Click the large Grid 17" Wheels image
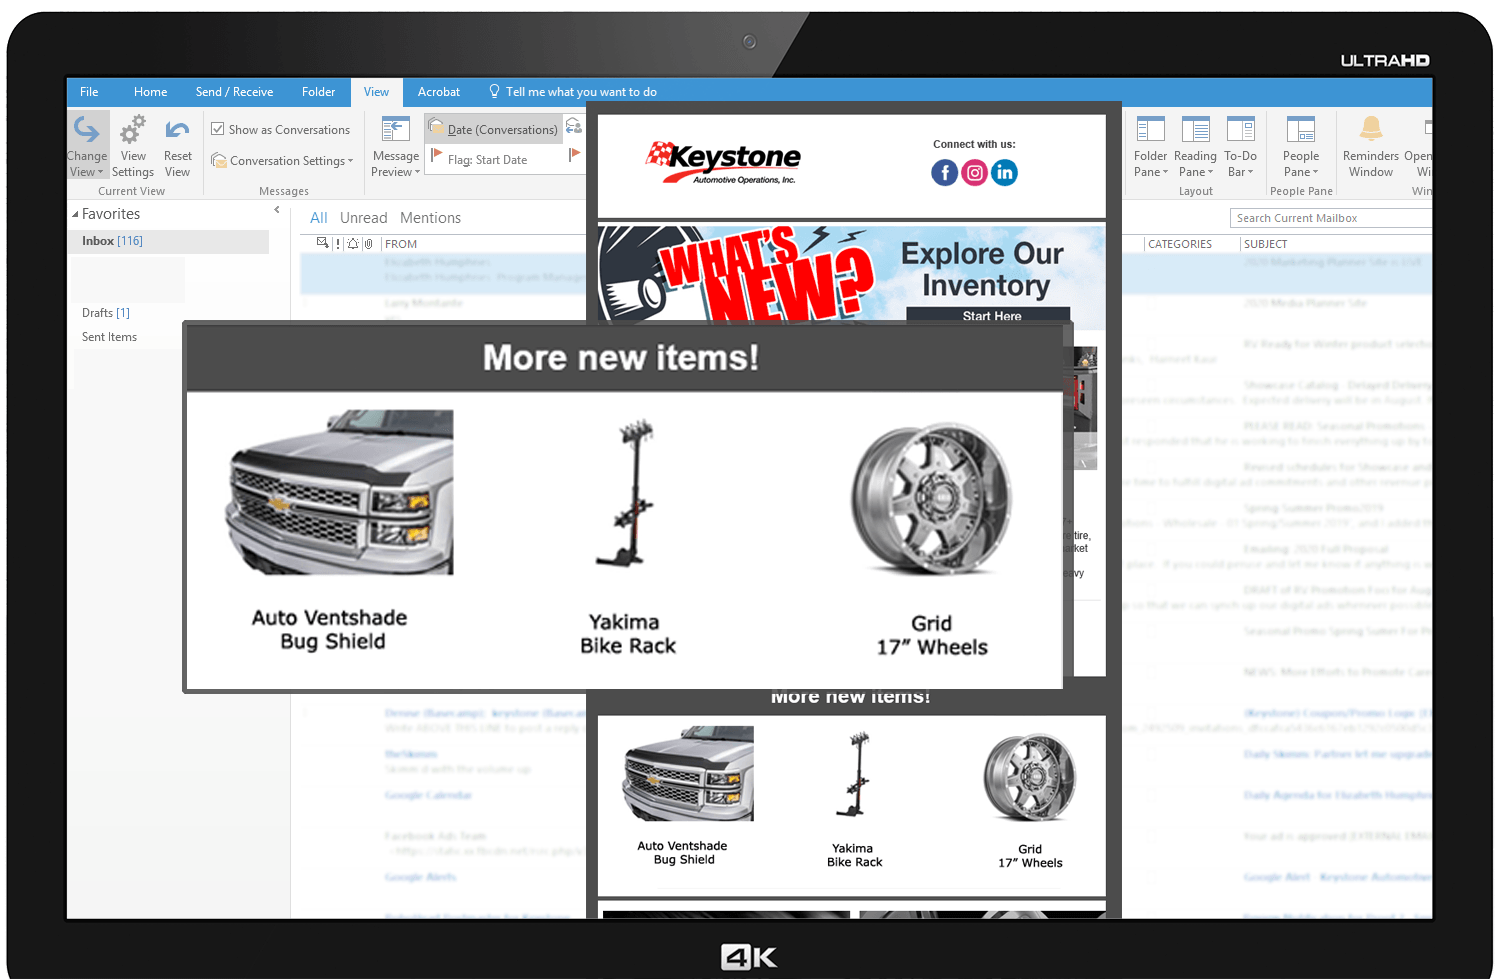The width and height of the screenshot is (1500, 979). click(x=931, y=499)
